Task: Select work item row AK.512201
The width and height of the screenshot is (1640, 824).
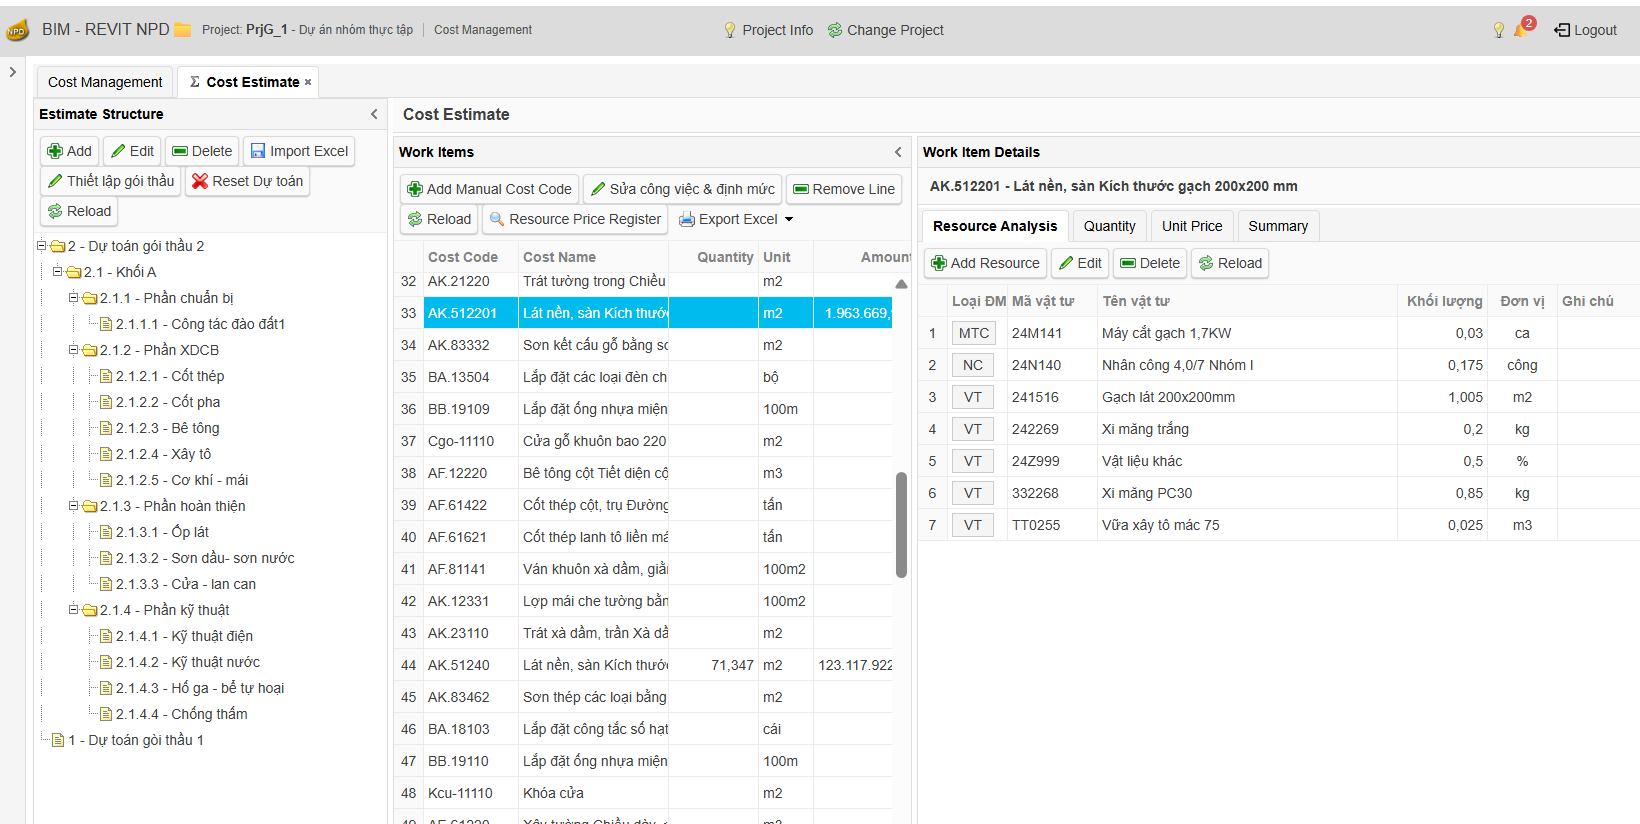Action: click(643, 313)
